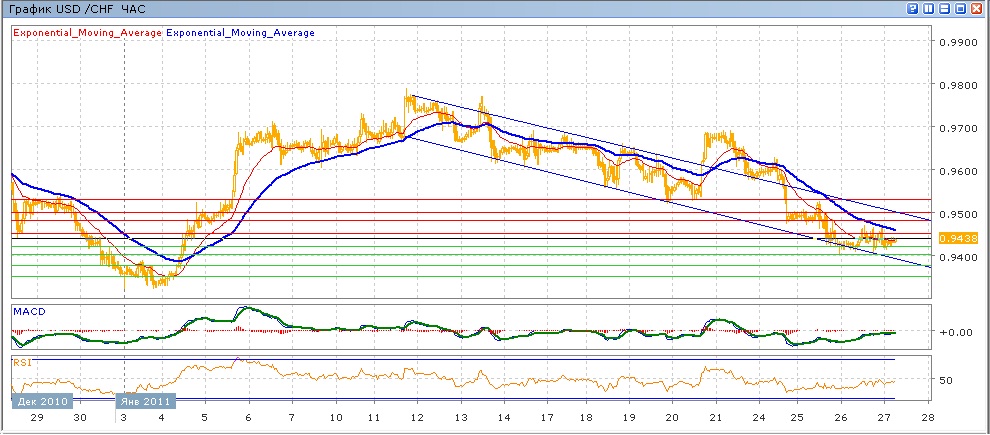The width and height of the screenshot is (990, 435).
Task: Tile chart vertically using two-column icon
Action: coord(929,8)
